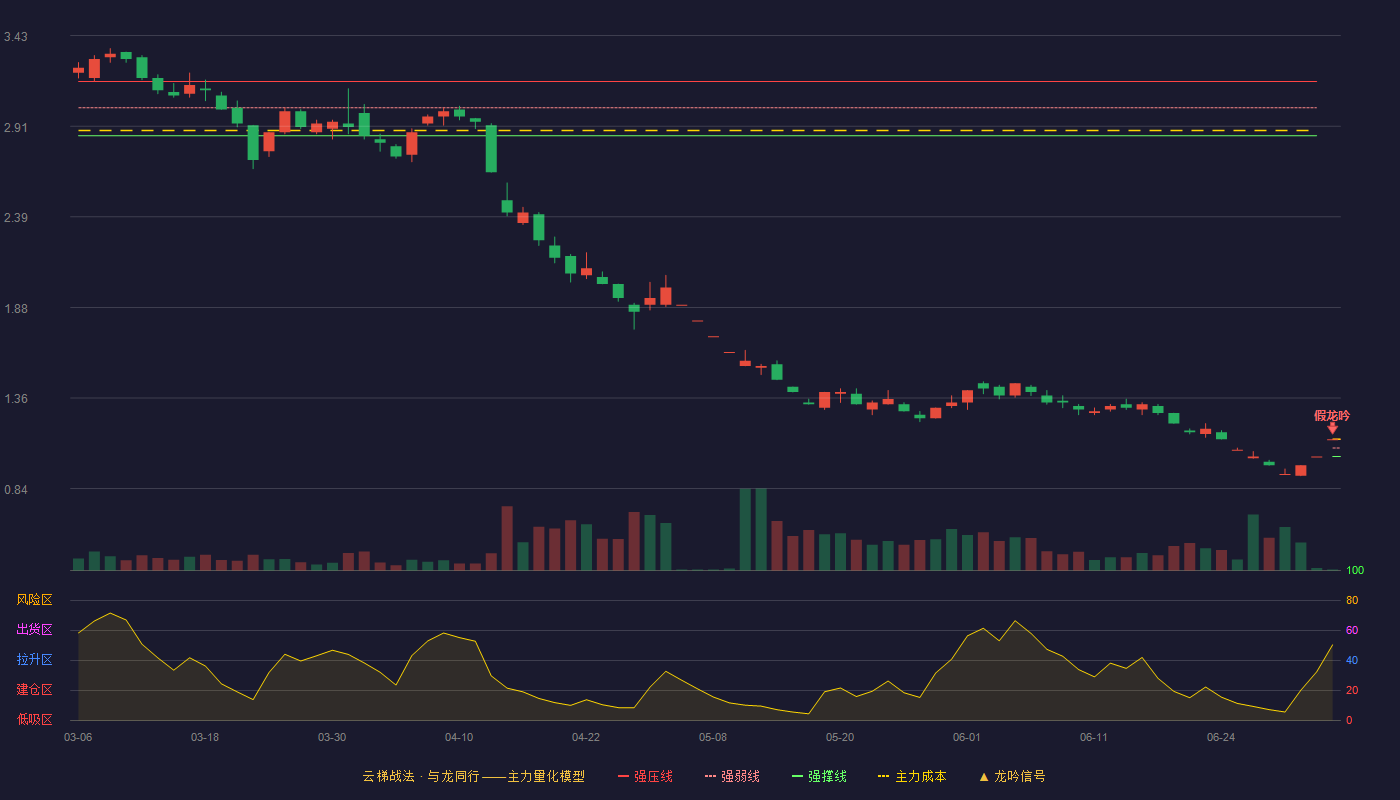The width and height of the screenshot is (1400, 800).
Task: Click the 风险区 zone label
Action: tap(34, 600)
